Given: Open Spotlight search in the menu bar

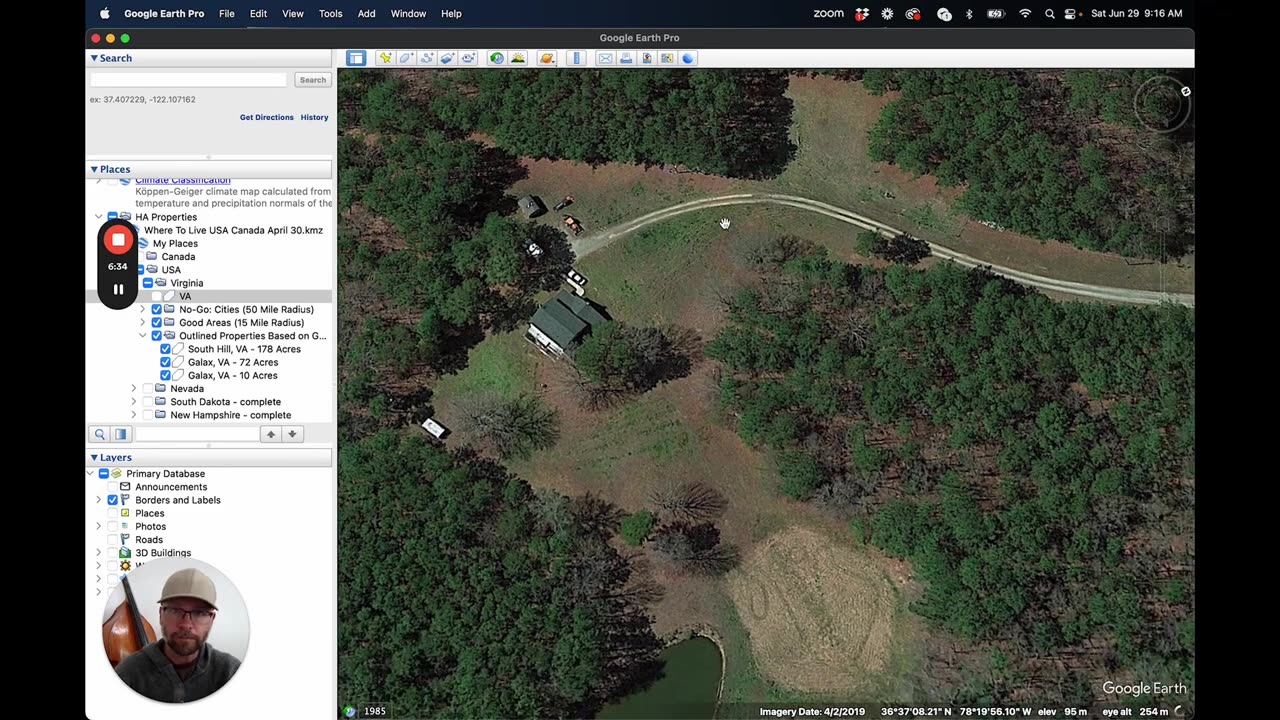Looking at the screenshot, I should (1049, 13).
